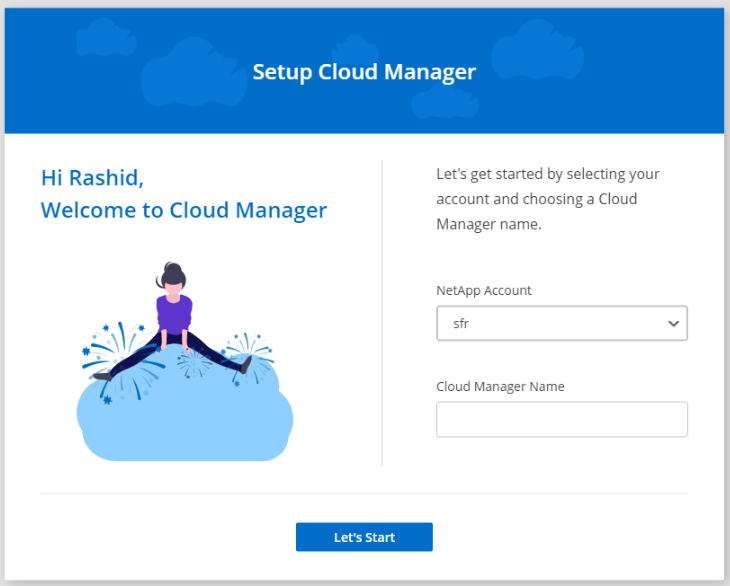The image size is (730, 586).
Task: Click the 'Cloud Manager Name' field label
Action: (x=500, y=386)
